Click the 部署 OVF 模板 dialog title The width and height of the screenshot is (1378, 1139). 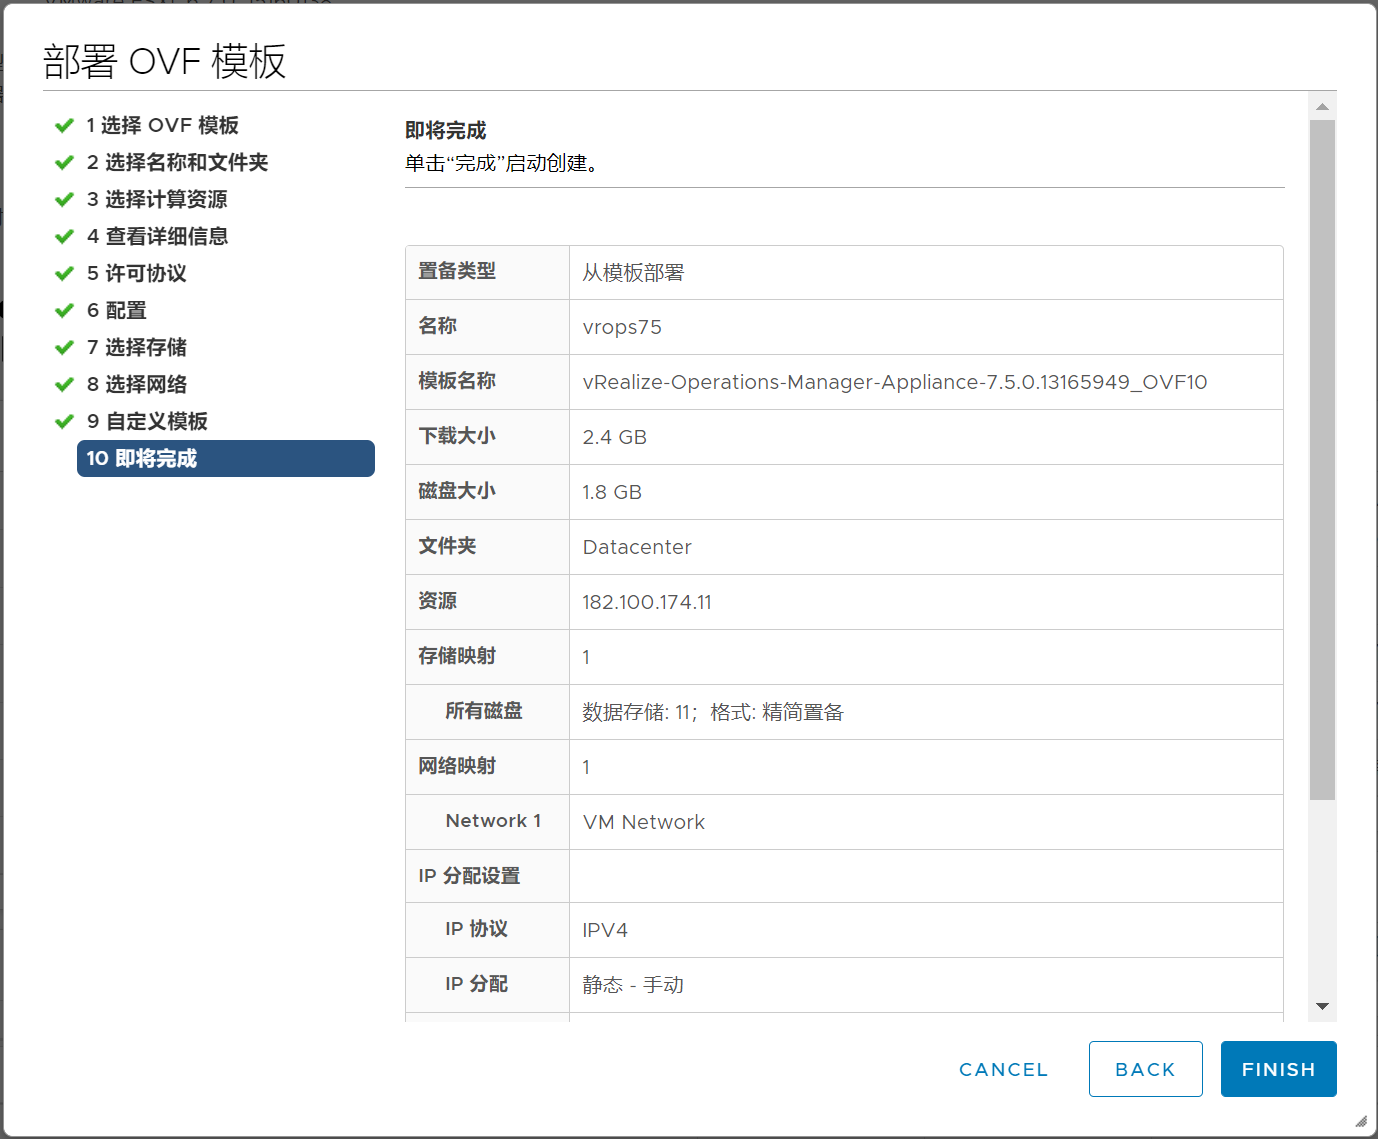[x=165, y=61]
